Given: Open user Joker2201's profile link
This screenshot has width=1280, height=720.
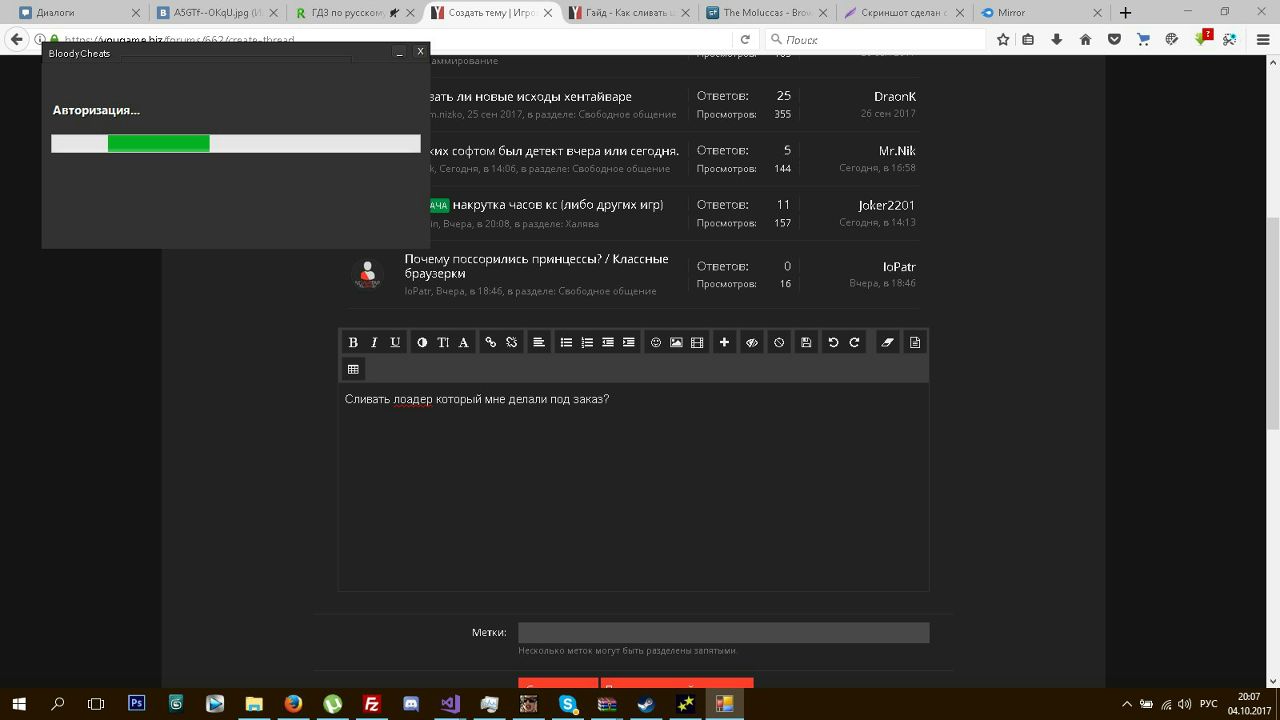Looking at the screenshot, I should coord(886,205).
